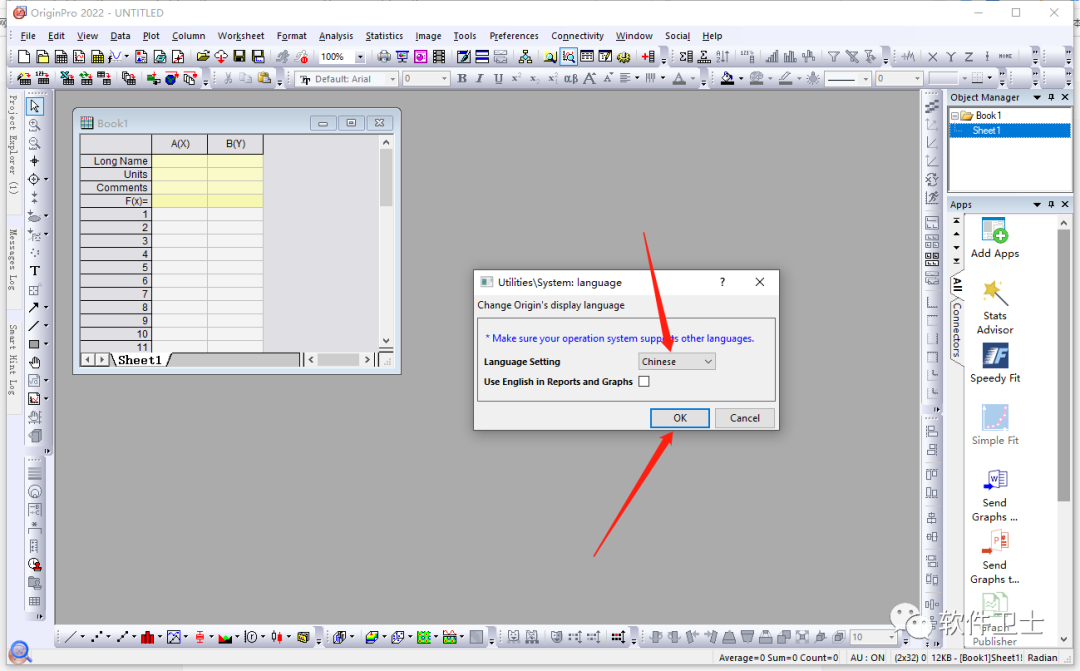The width and height of the screenshot is (1080, 671).
Task: Click the fill color paint bucket swatch
Action: pos(727,79)
